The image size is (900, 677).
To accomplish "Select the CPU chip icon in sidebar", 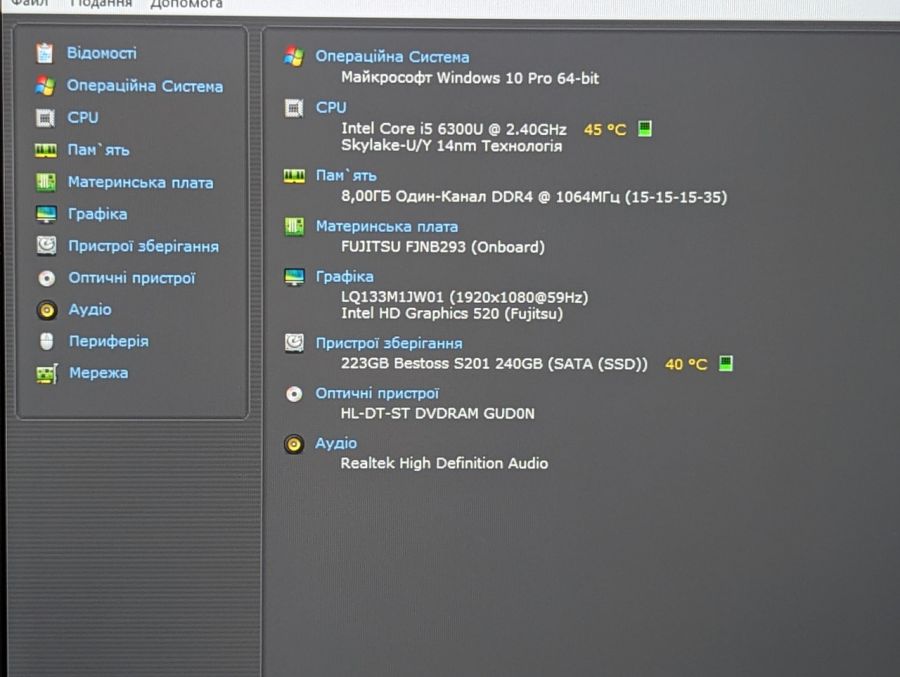I will [x=45, y=118].
